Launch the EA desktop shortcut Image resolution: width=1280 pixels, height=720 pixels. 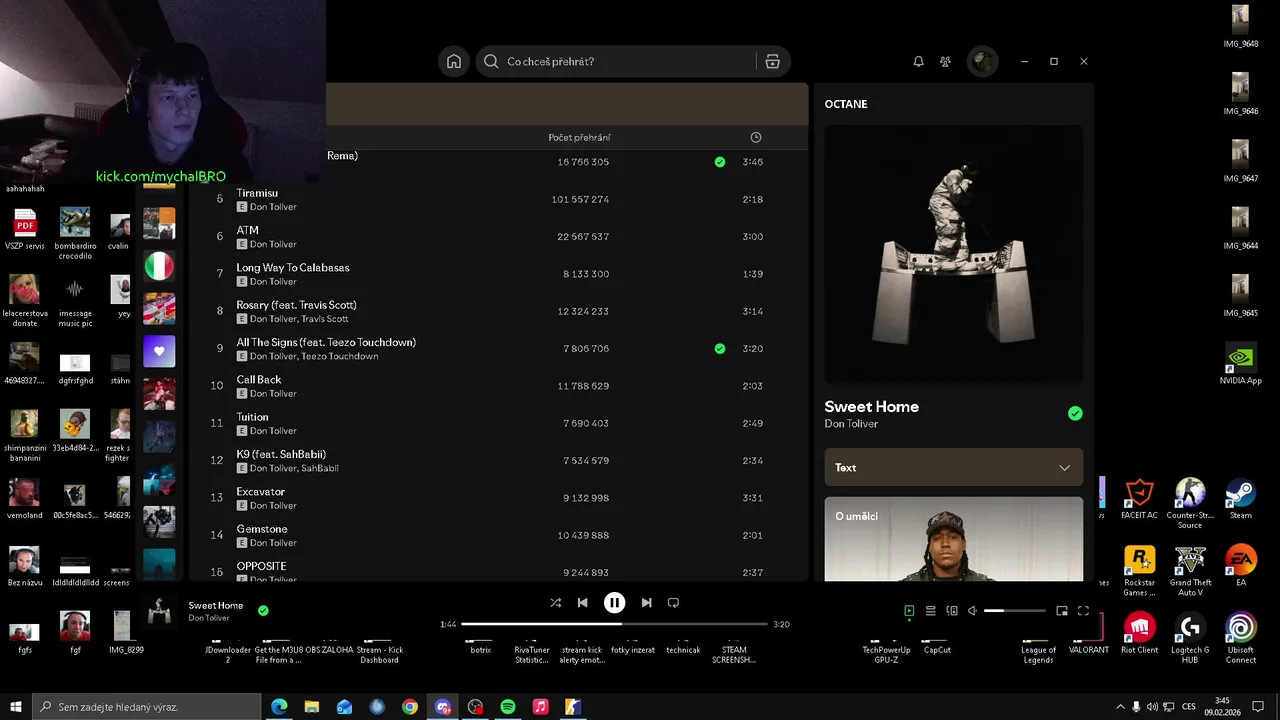(x=1241, y=565)
